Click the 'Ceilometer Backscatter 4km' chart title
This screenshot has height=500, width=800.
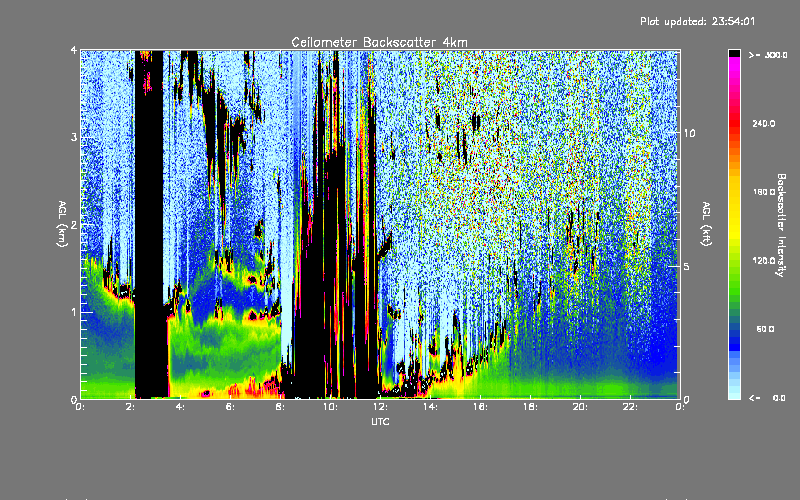(379, 42)
